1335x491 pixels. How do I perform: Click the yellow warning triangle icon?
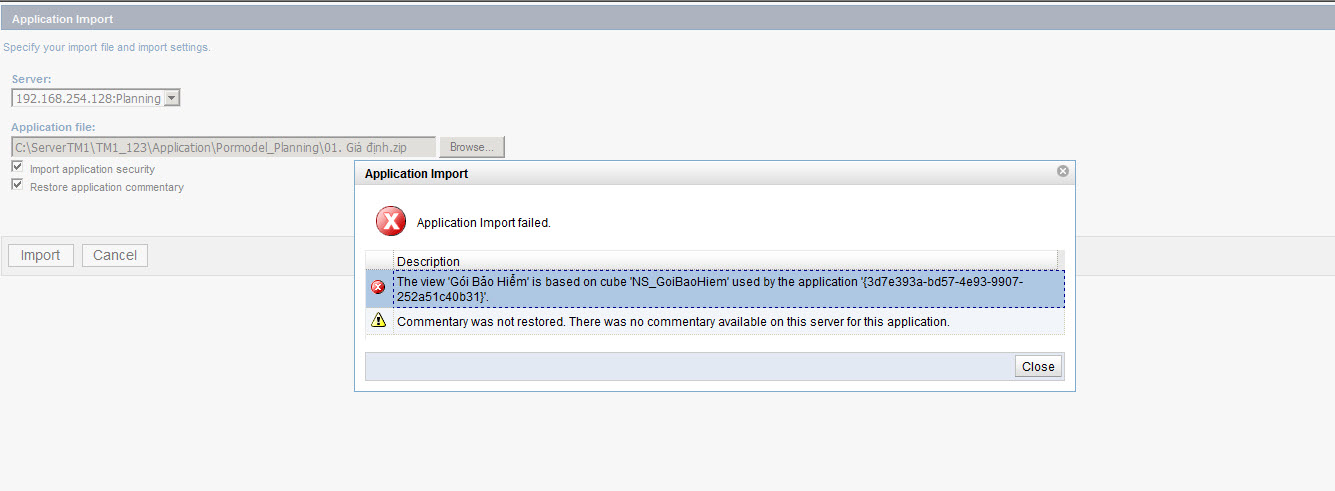[x=378, y=321]
